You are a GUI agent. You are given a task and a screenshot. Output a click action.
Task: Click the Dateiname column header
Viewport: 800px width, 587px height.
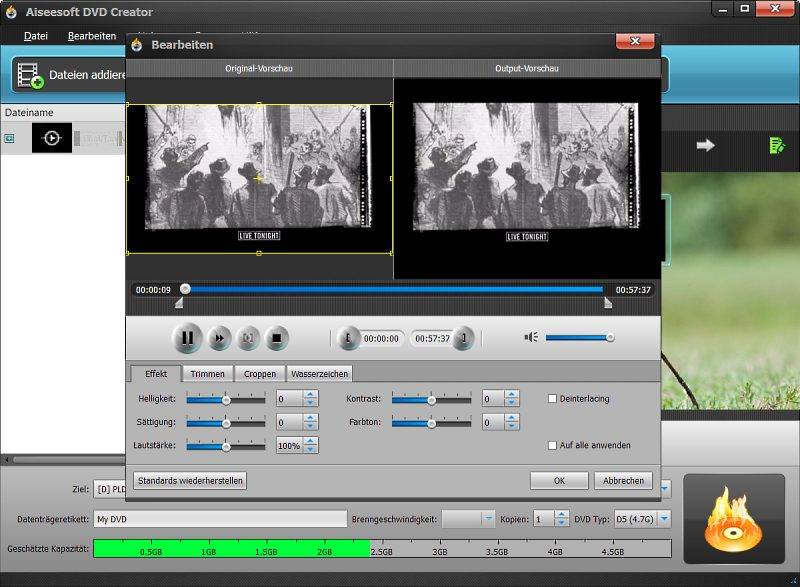click(x=29, y=112)
